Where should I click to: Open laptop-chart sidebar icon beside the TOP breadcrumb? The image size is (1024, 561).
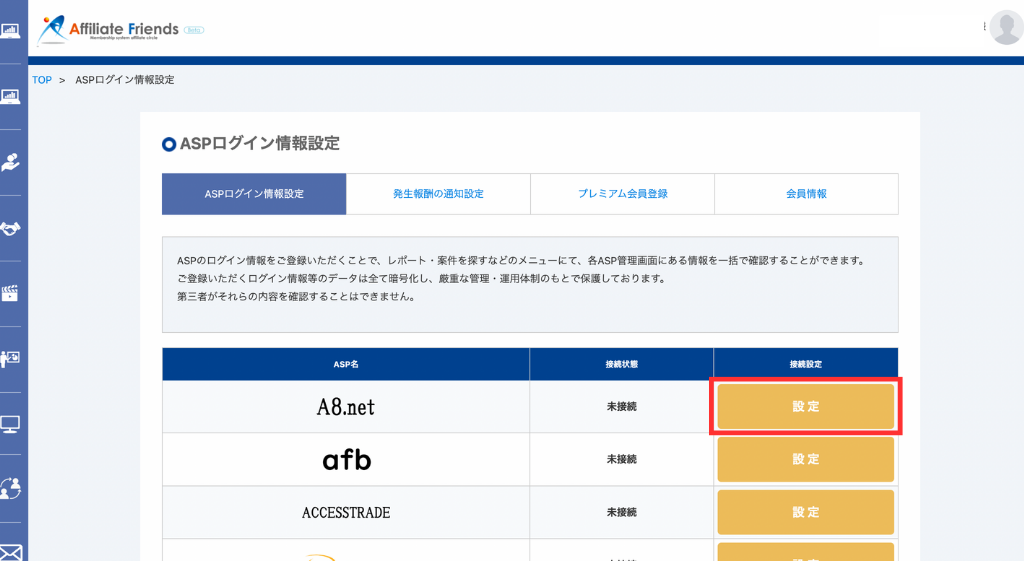point(10,97)
